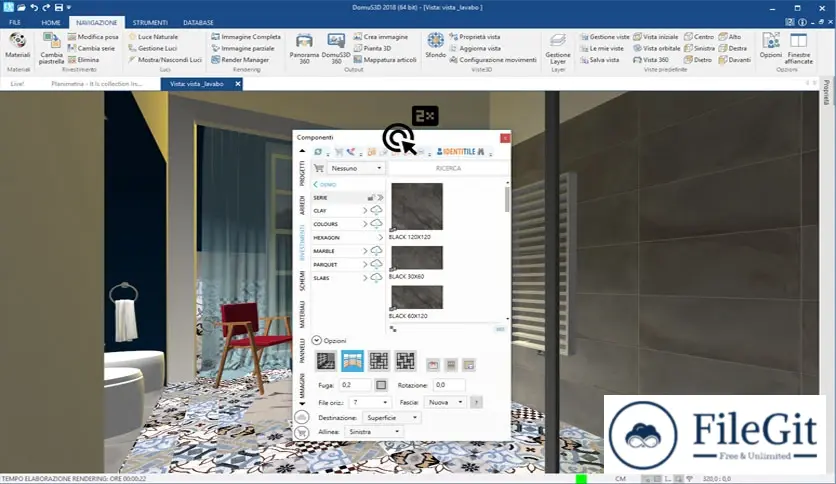
Task: Open the Allinea Sinistra dropdown
Action: pyautogui.click(x=373, y=432)
